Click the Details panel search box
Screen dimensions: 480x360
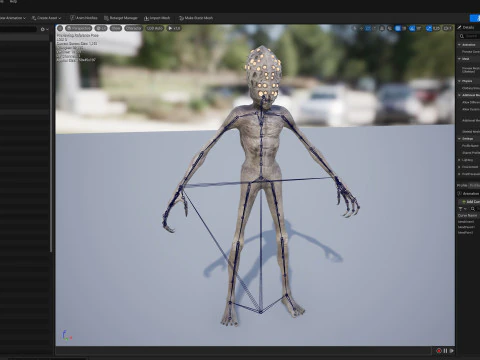pyautogui.click(x=471, y=36)
